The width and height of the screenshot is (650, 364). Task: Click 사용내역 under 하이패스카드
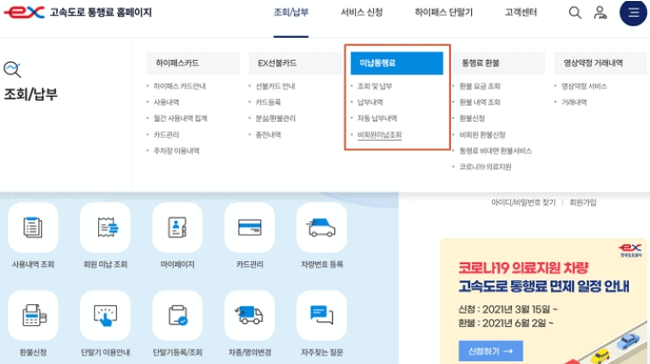click(x=166, y=102)
